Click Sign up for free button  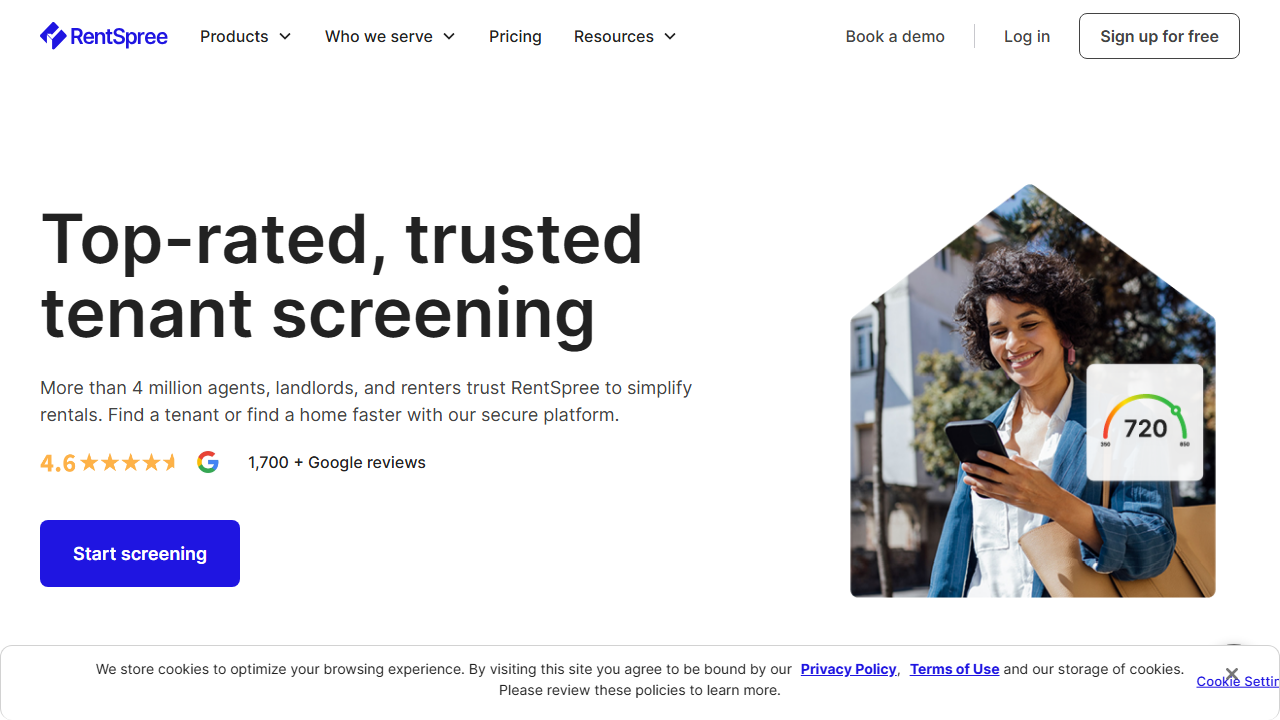(x=1159, y=36)
